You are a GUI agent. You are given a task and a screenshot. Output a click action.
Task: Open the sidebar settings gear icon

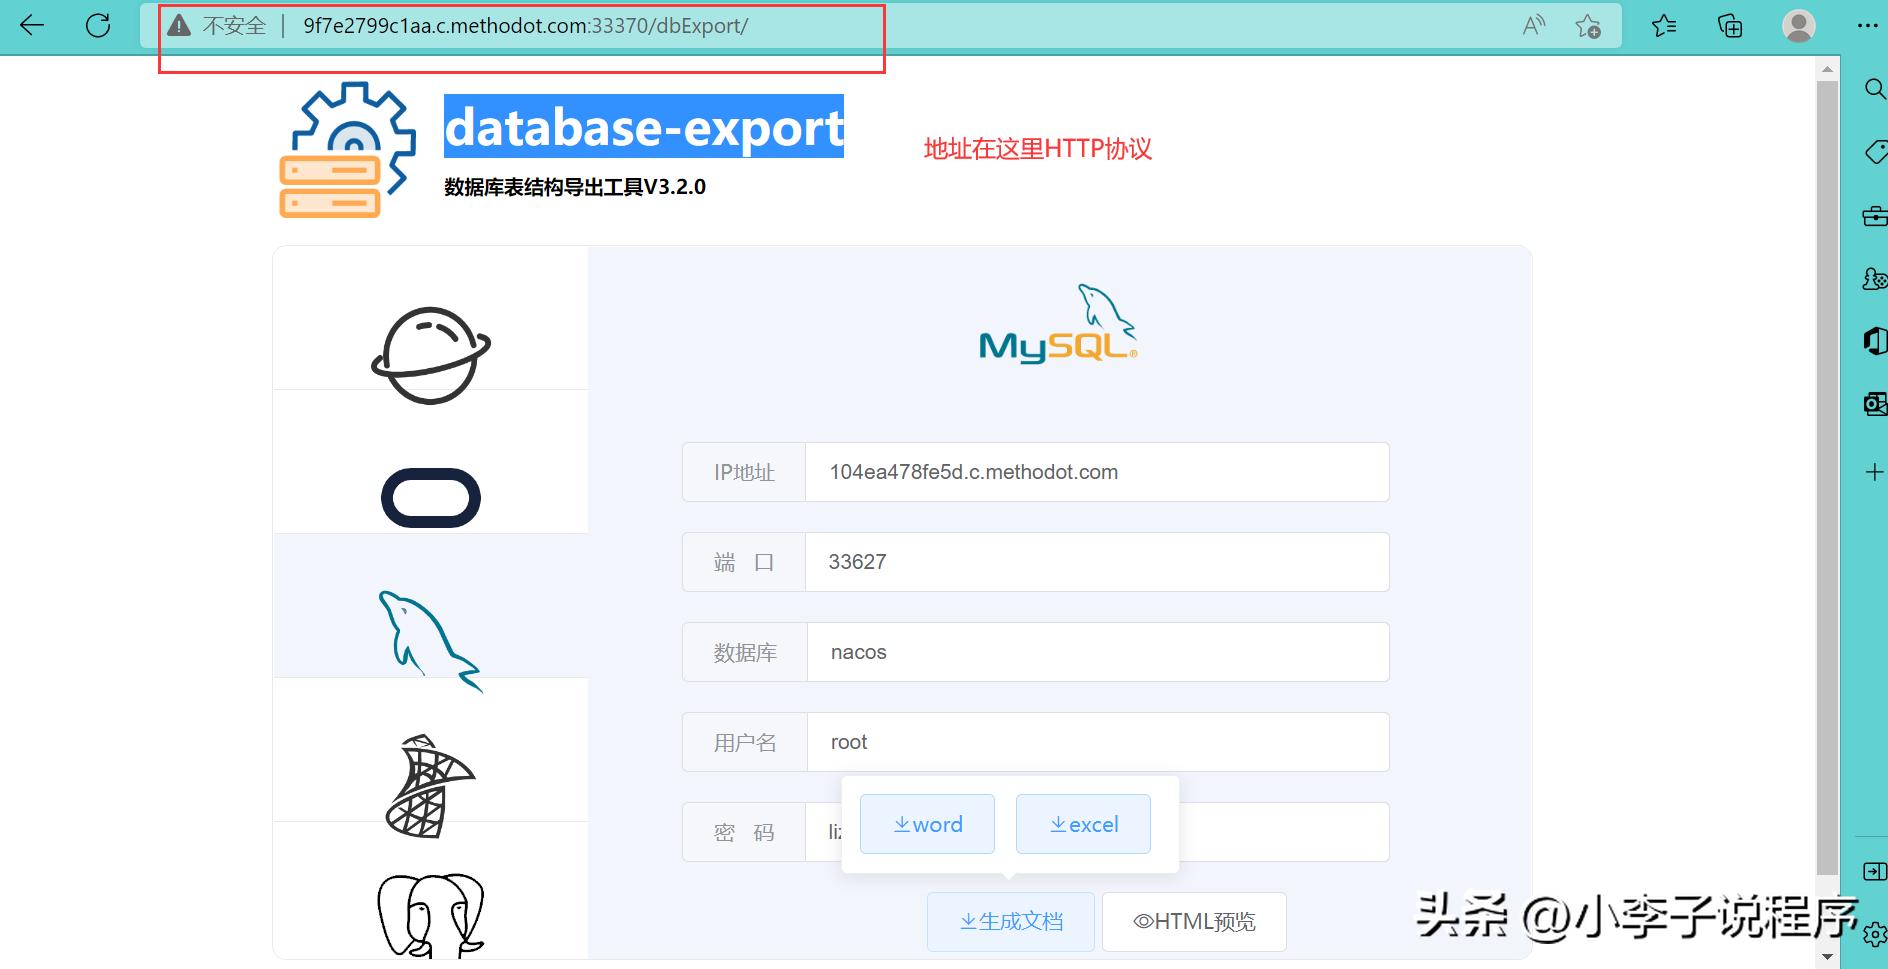pos(1875,935)
